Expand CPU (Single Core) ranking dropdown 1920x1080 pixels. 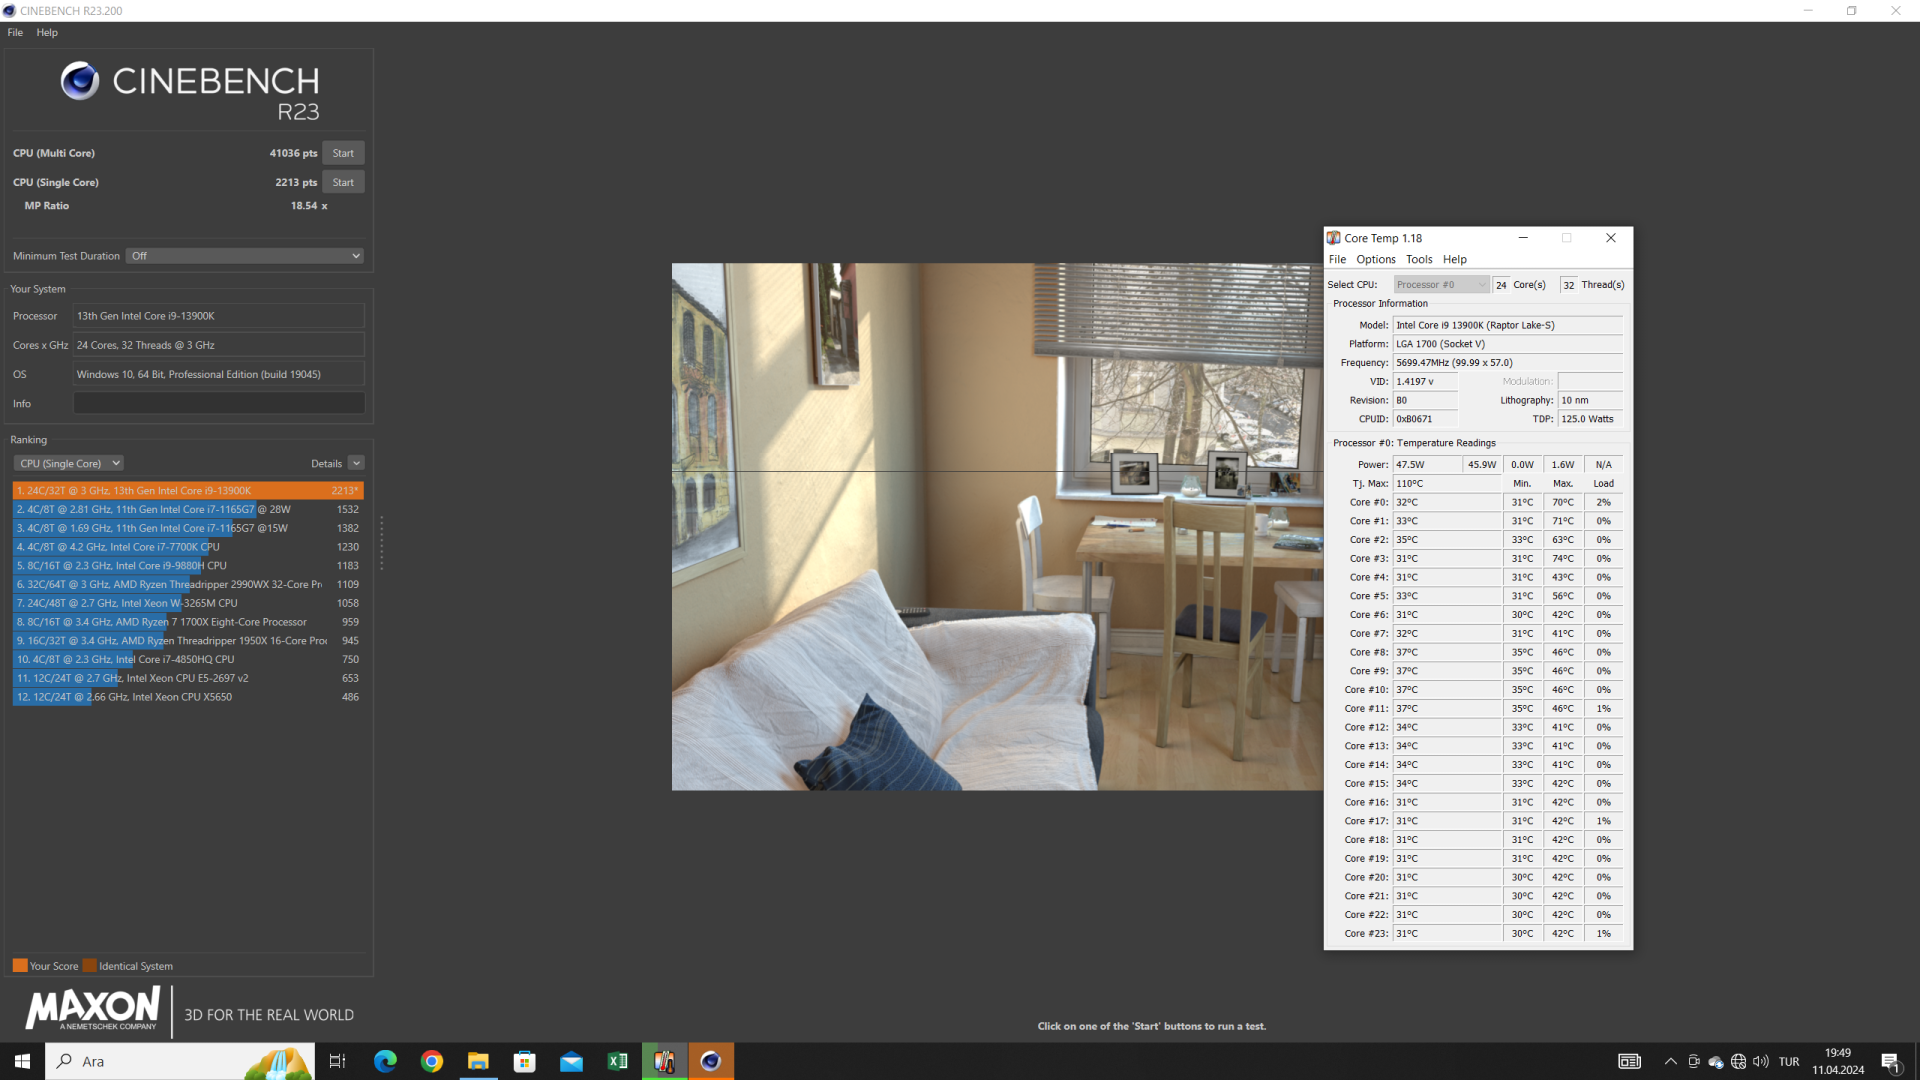coord(69,463)
